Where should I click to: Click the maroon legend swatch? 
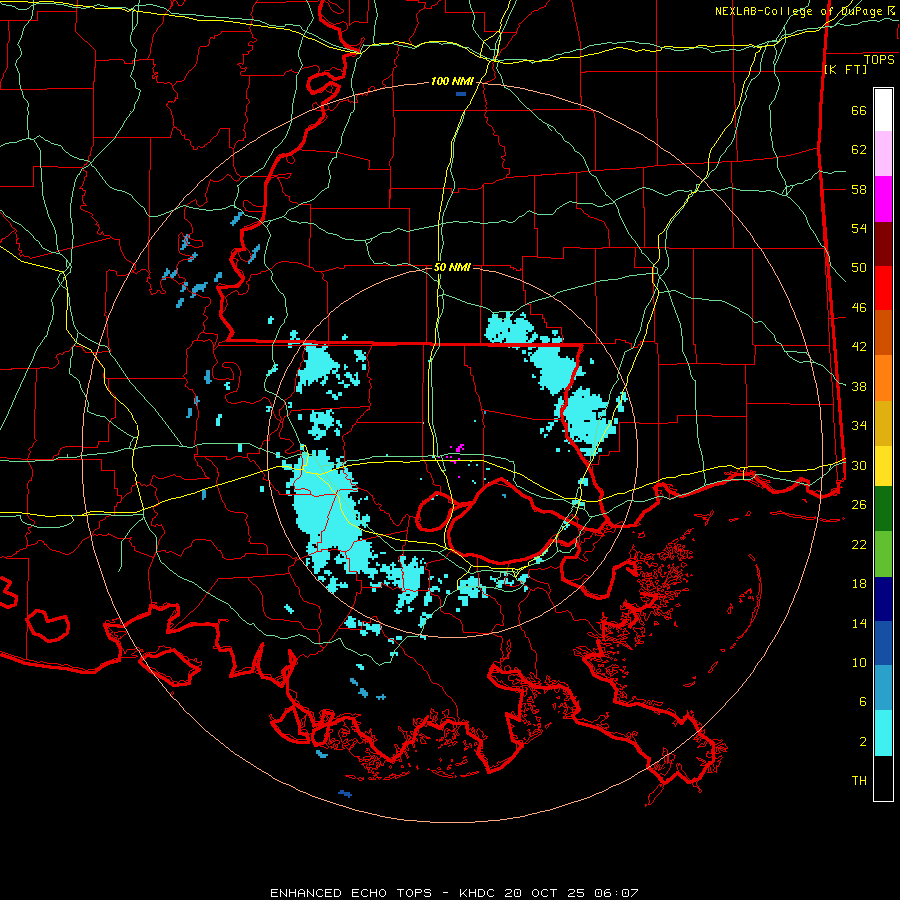883,245
